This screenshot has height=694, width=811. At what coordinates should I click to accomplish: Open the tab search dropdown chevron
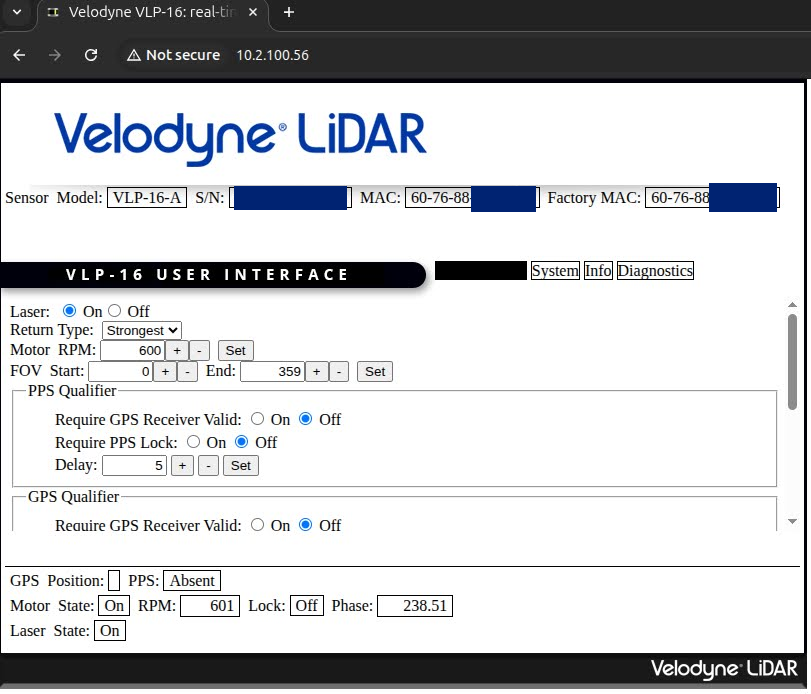(17, 12)
